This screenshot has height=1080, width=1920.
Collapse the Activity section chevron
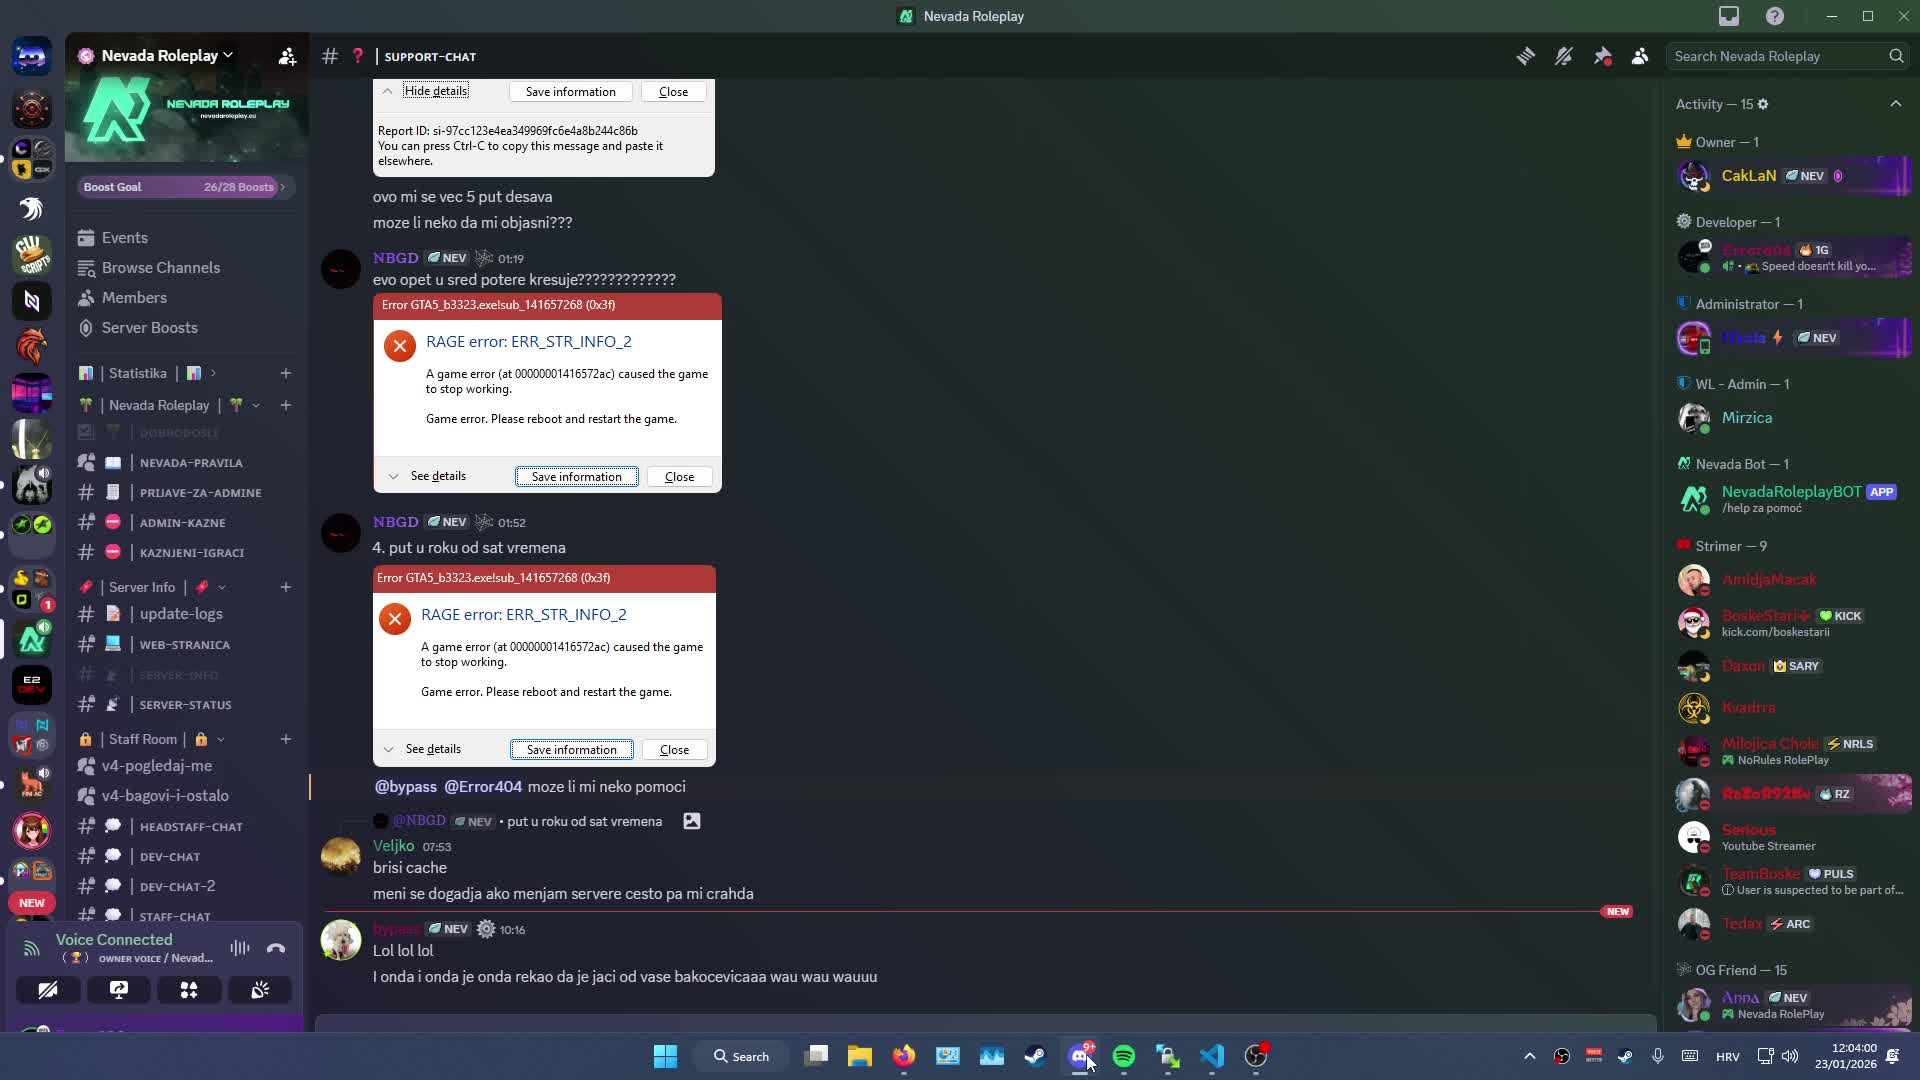point(1895,104)
